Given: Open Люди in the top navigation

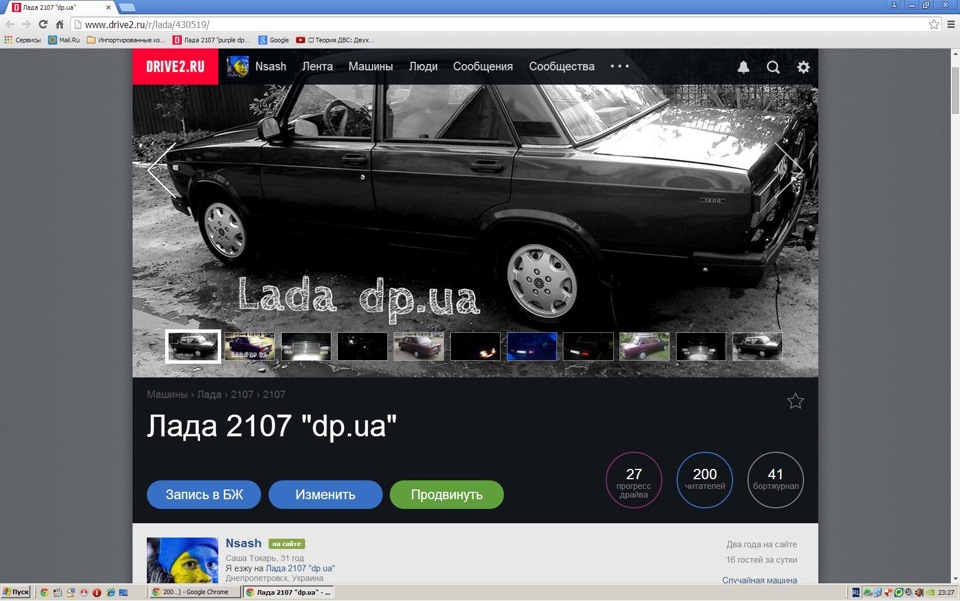Looking at the screenshot, I should [423, 67].
